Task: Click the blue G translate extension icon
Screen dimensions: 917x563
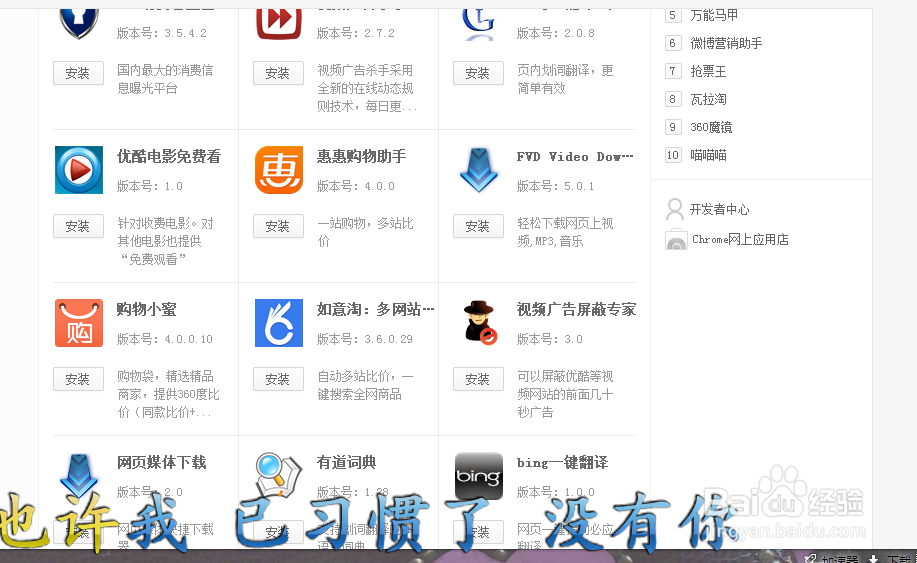Action: pyautogui.click(x=479, y=25)
